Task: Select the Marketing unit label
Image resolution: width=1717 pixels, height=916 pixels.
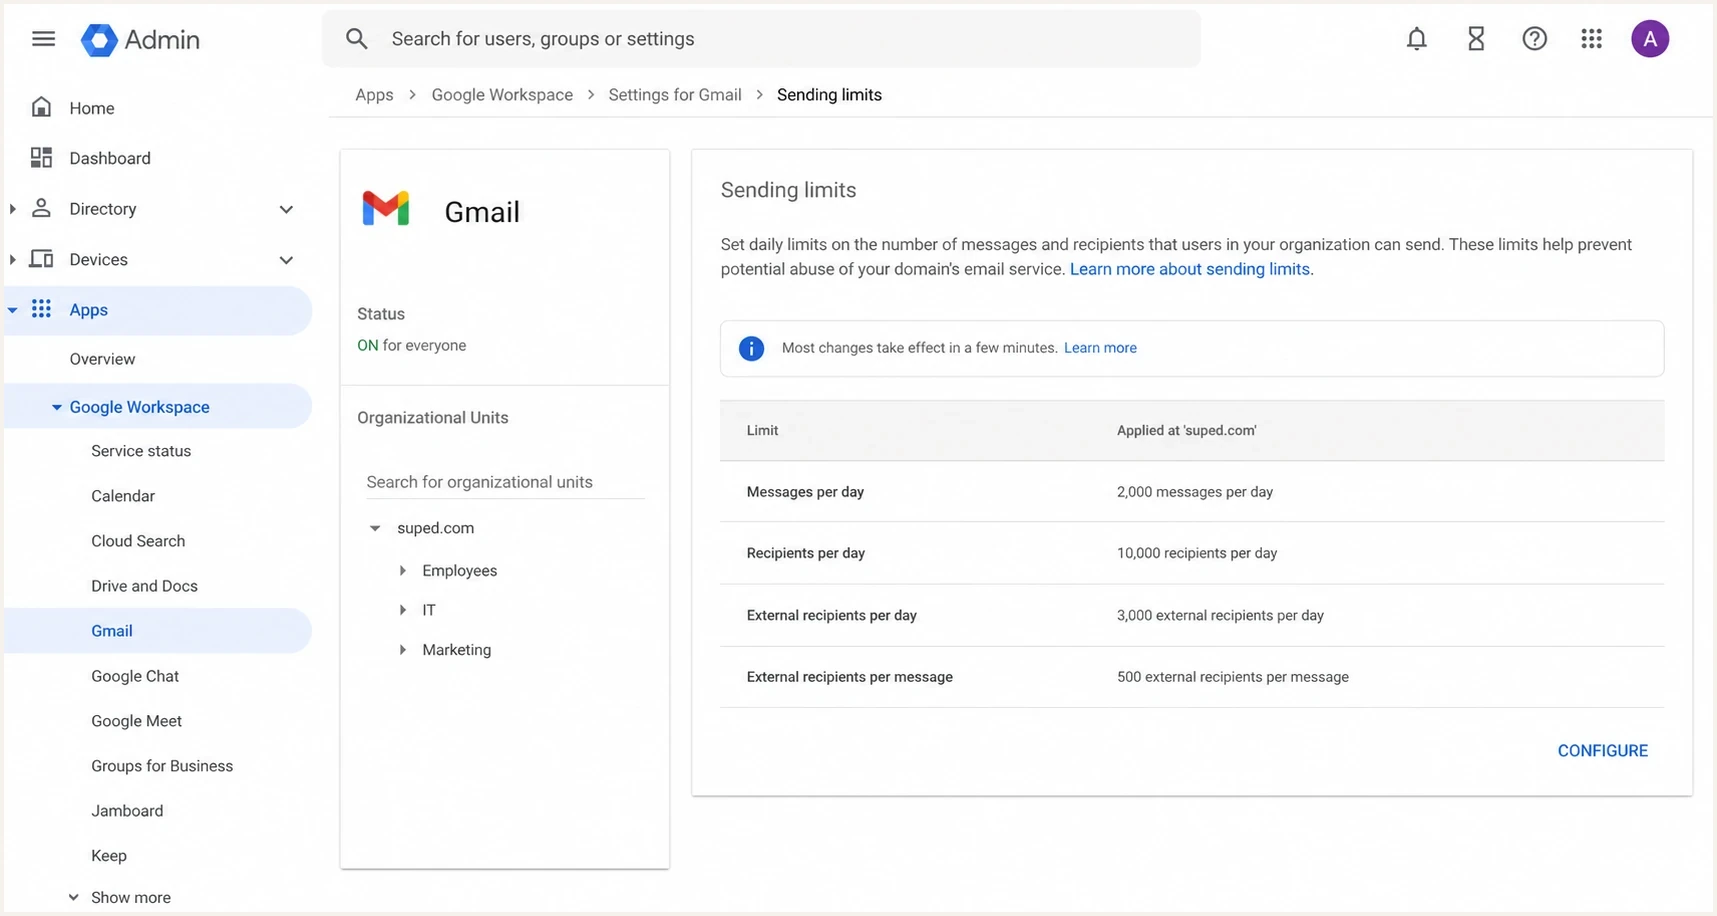Action: [x=456, y=650]
